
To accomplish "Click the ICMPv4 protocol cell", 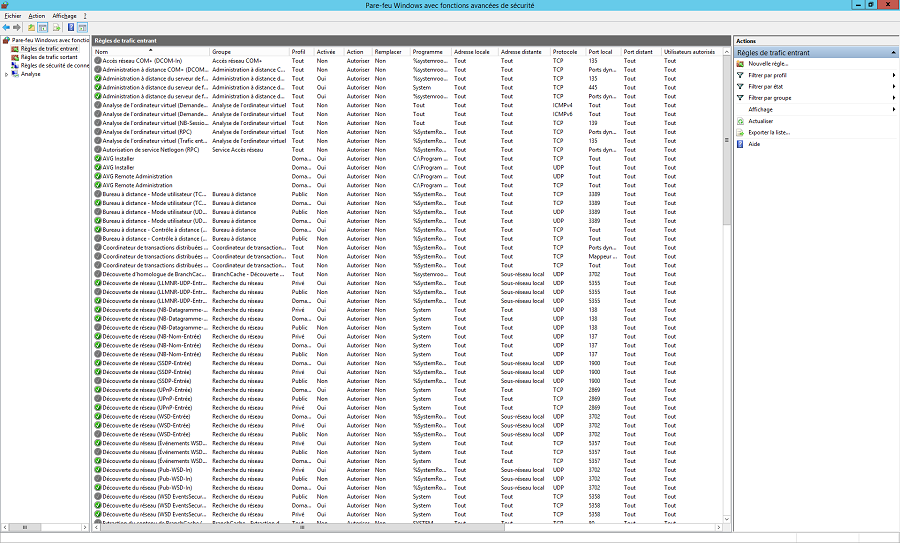I will click(562, 105).
